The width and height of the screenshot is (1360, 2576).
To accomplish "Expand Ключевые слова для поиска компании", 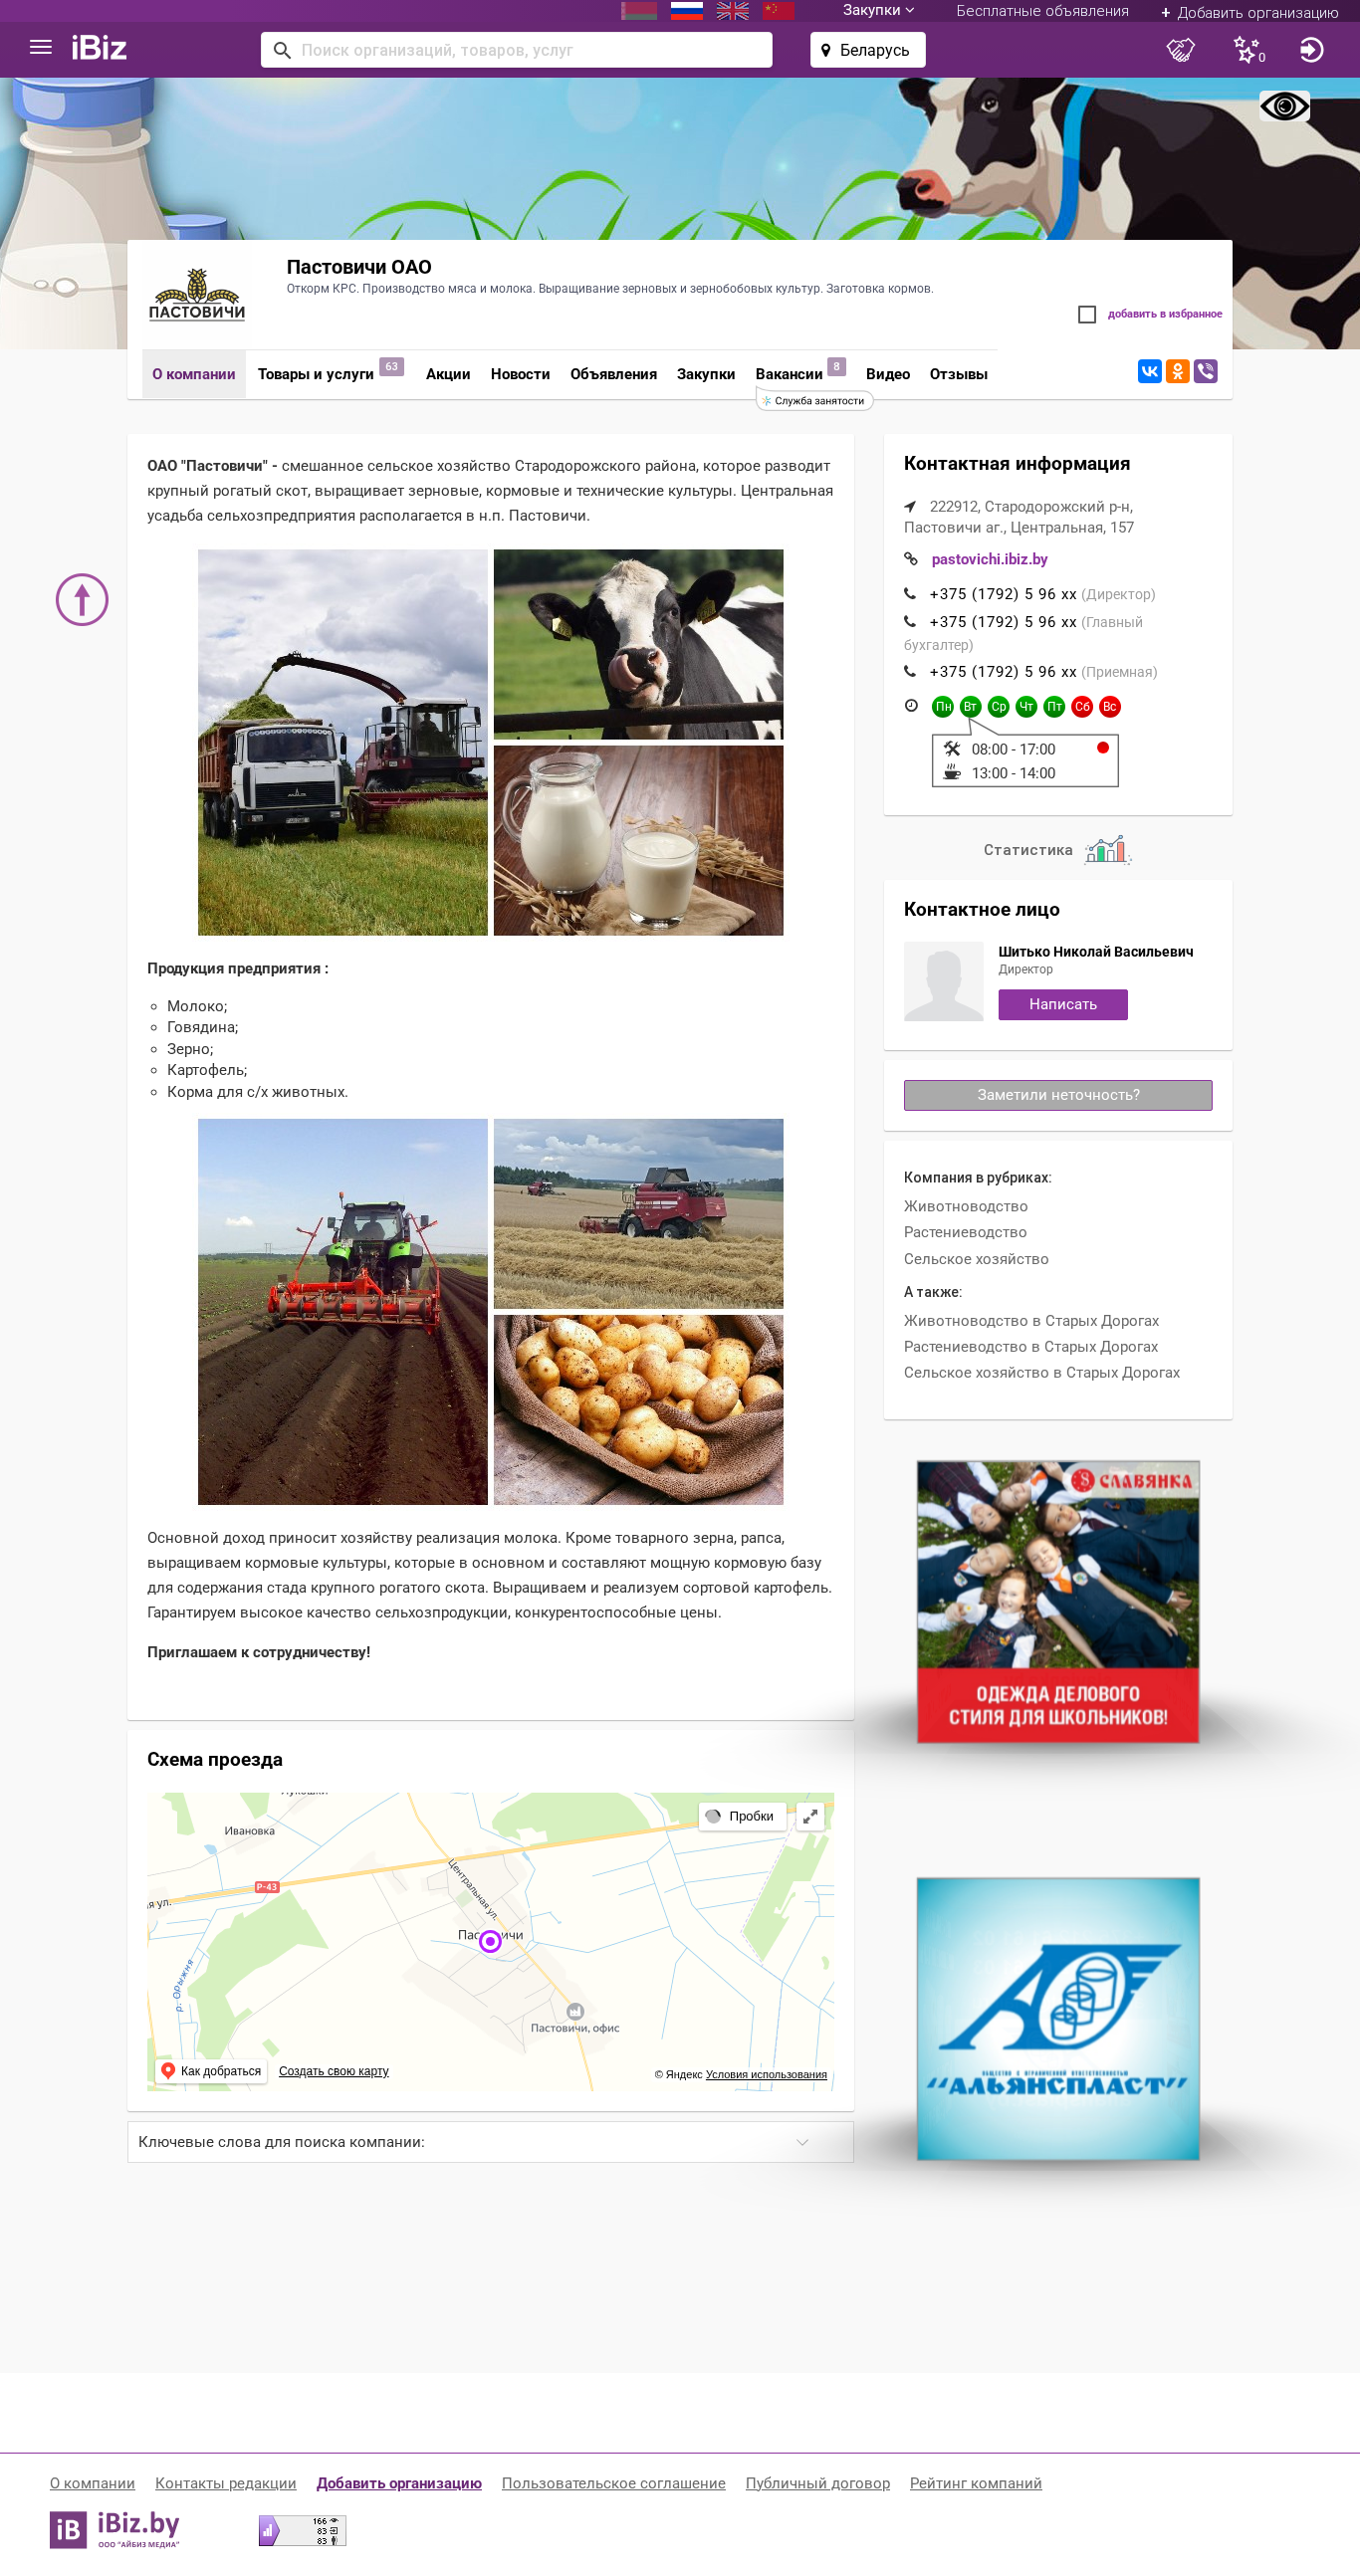I will point(490,2141).
